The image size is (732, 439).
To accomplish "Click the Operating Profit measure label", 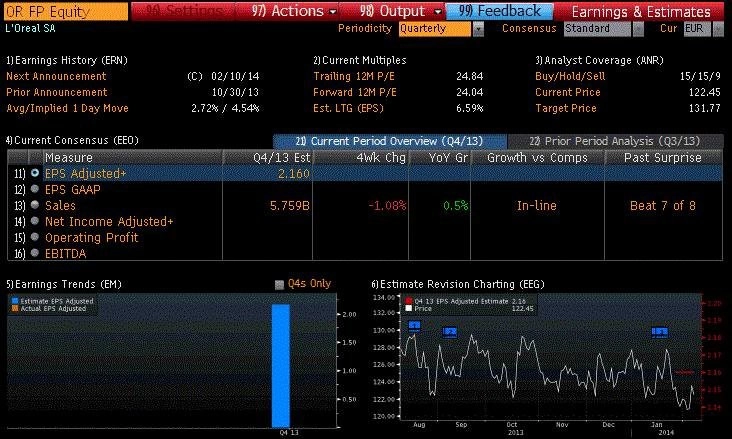I will coord(92,237).
